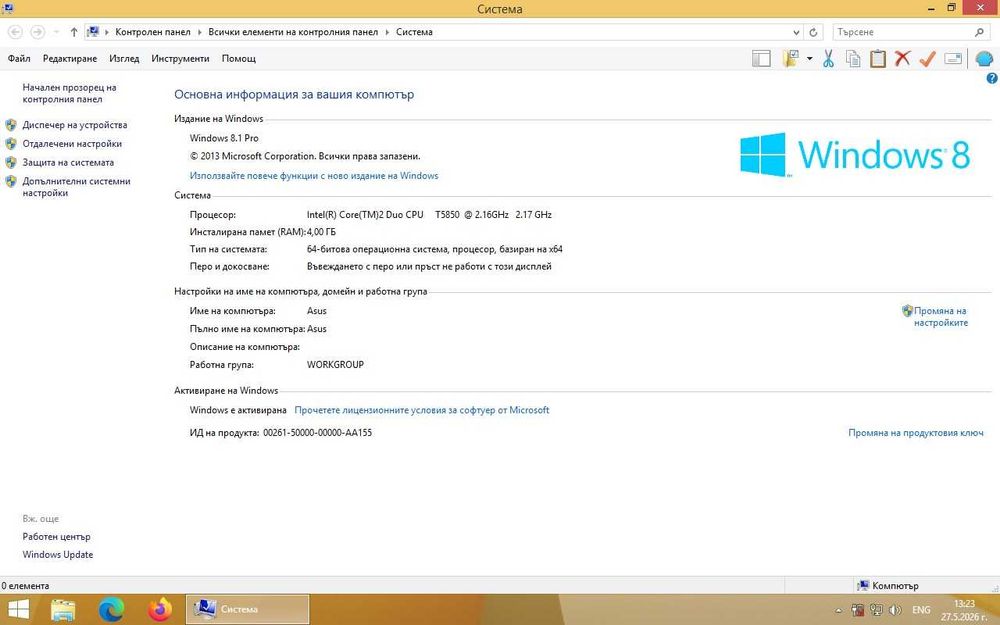Open File Explorer from taskbar
1000x625 pixels.
(62, 610)
